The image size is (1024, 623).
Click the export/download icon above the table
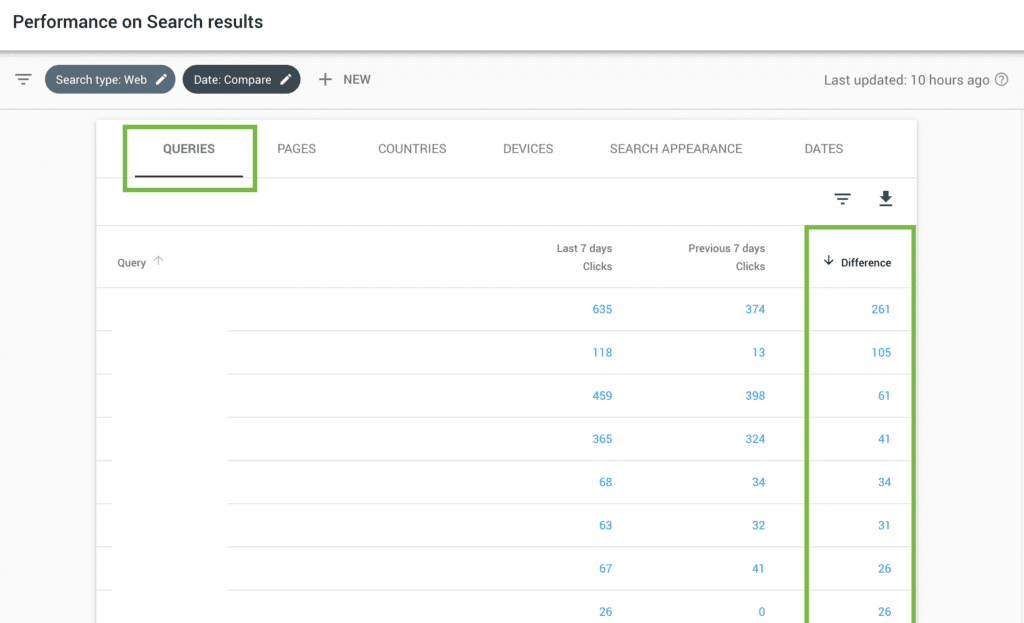[885, 199]
